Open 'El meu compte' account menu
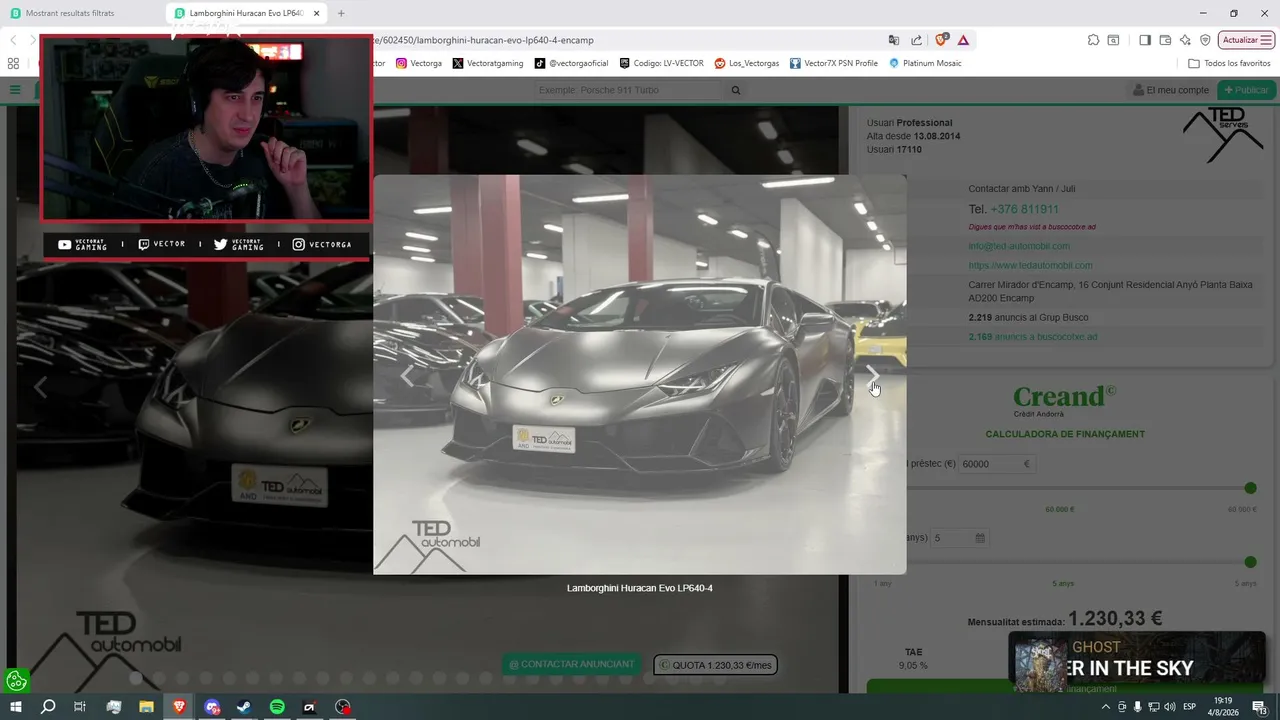Screen dimensions: 1280x720 click(x=1171, y=90)
